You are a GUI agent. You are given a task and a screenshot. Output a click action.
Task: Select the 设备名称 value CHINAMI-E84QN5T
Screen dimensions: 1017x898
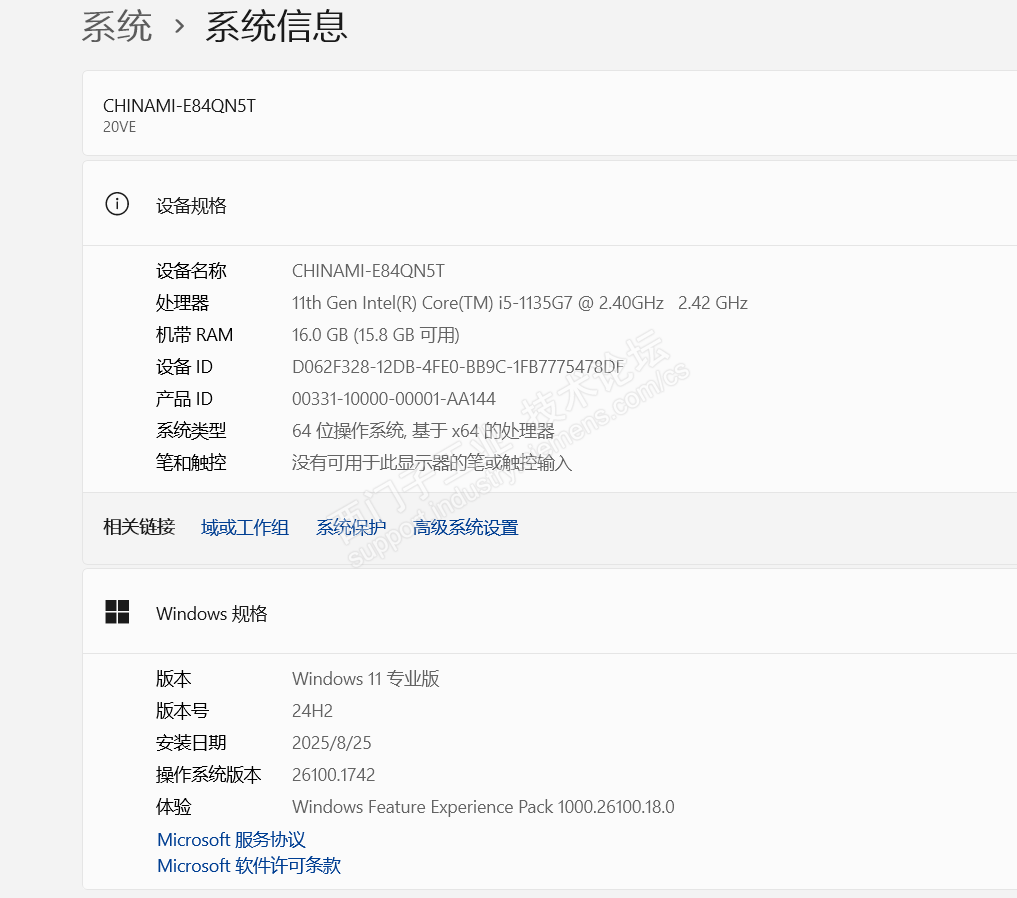(368, 270)
